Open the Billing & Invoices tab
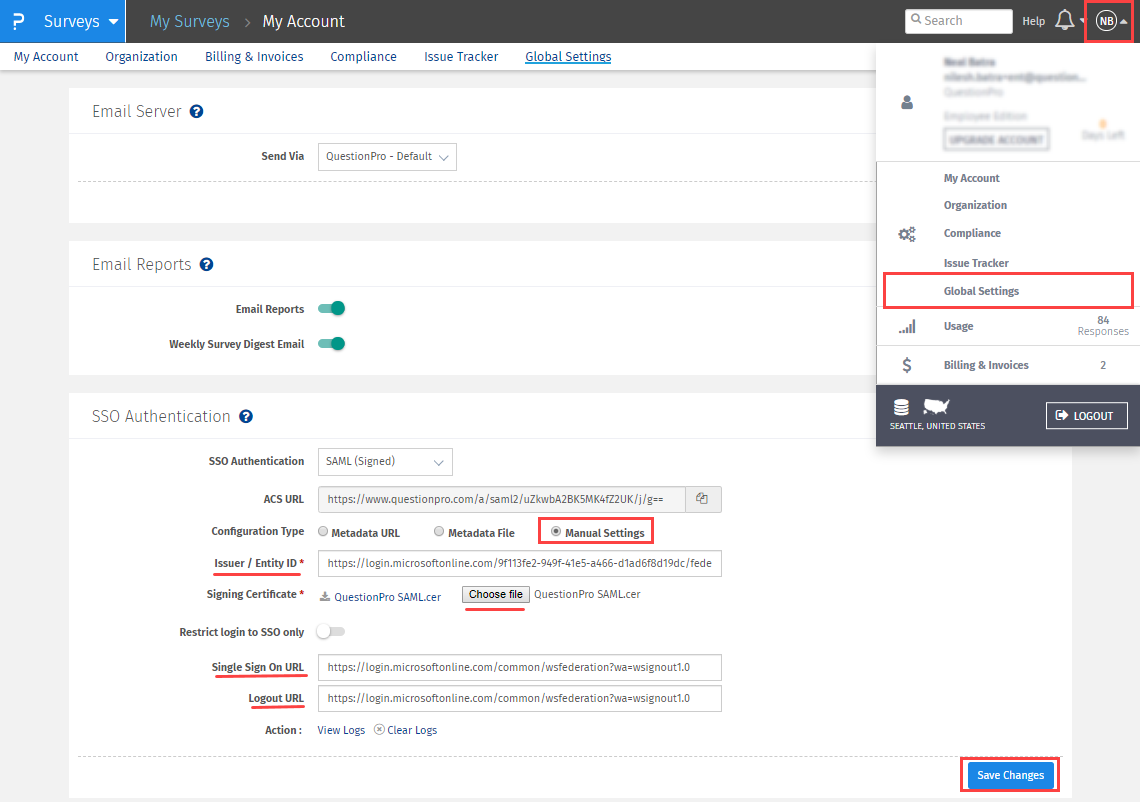1140x802 pixels. click(254, 57)
